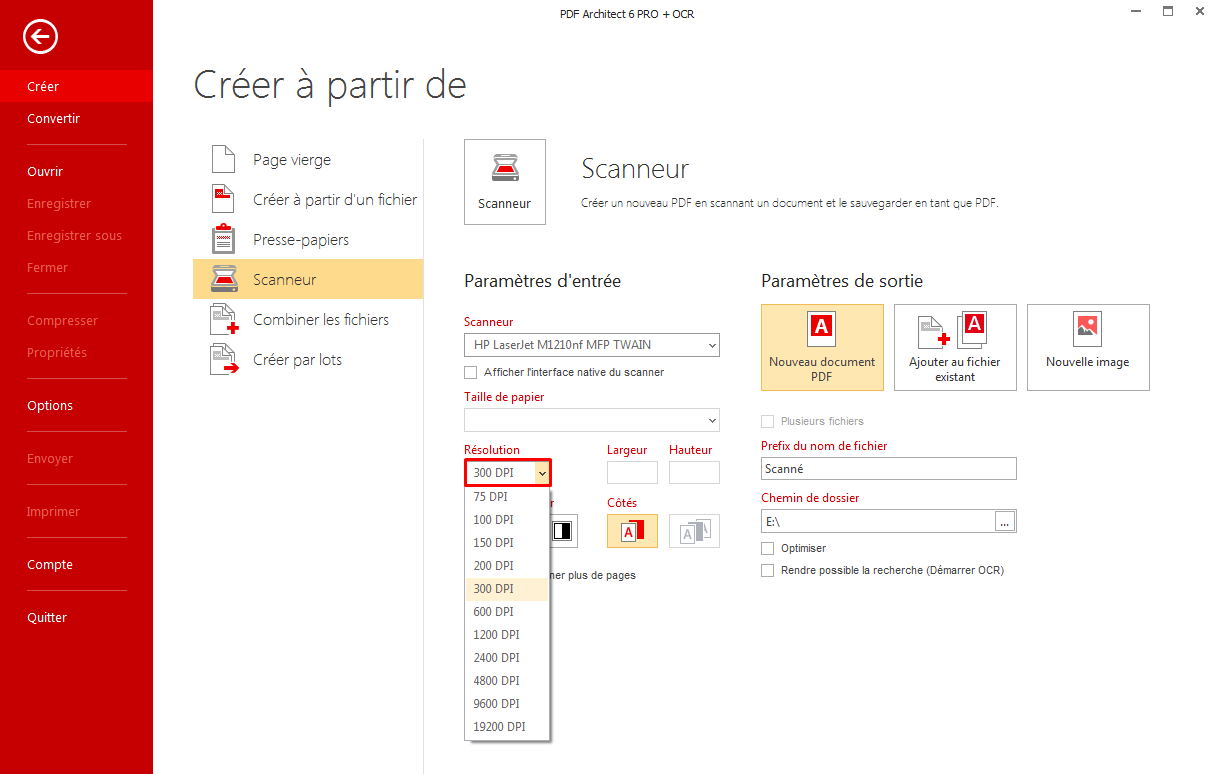
Task: Select Page vierge in the creation list
Action: coord(308,160)
